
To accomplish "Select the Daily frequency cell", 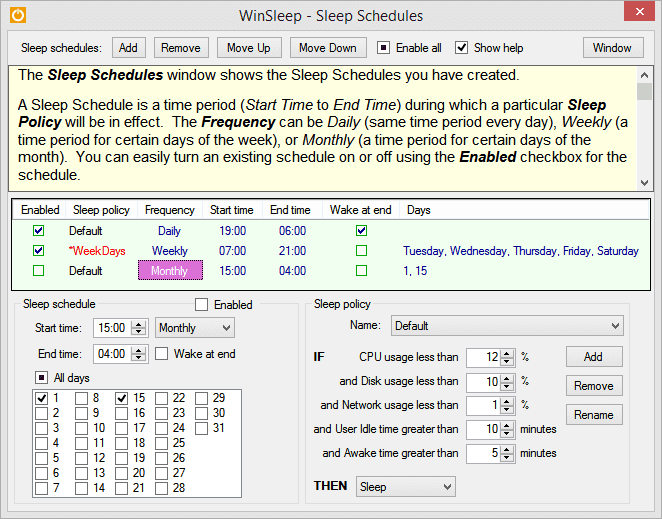I will tap(169, 231).
